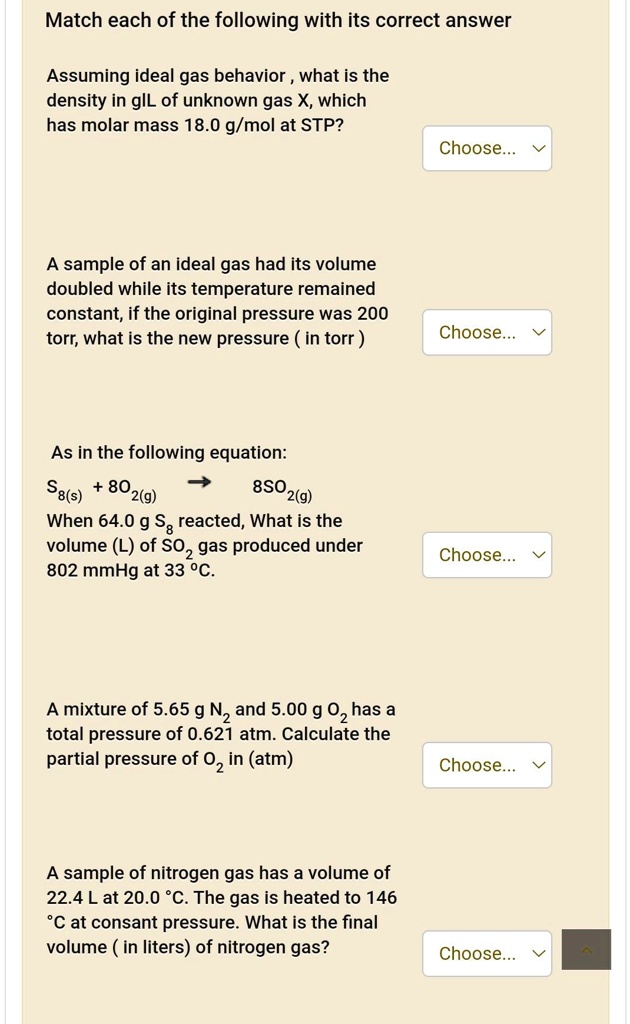Click the scroll-to-top button at bottom right
Screen dimensions: 630x1024
click(x=586, y=949)
